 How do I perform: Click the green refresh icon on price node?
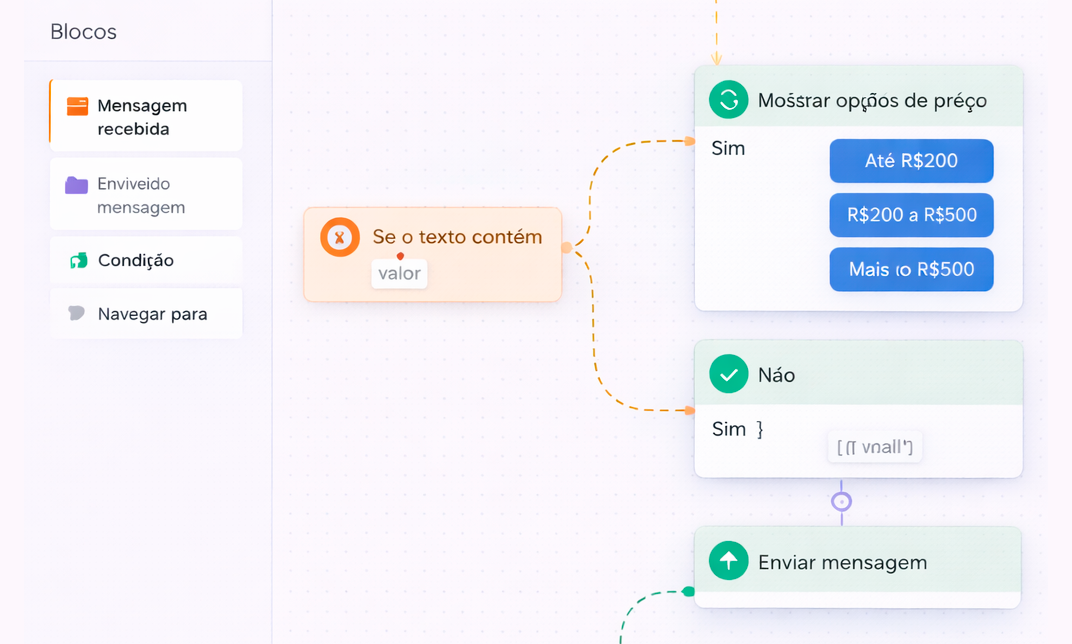point(728,100)
